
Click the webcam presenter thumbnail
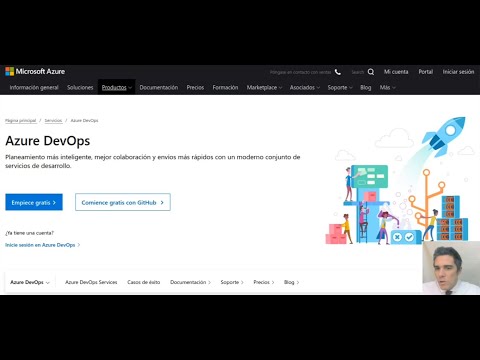pyautogui.click(x=451, y=268)
